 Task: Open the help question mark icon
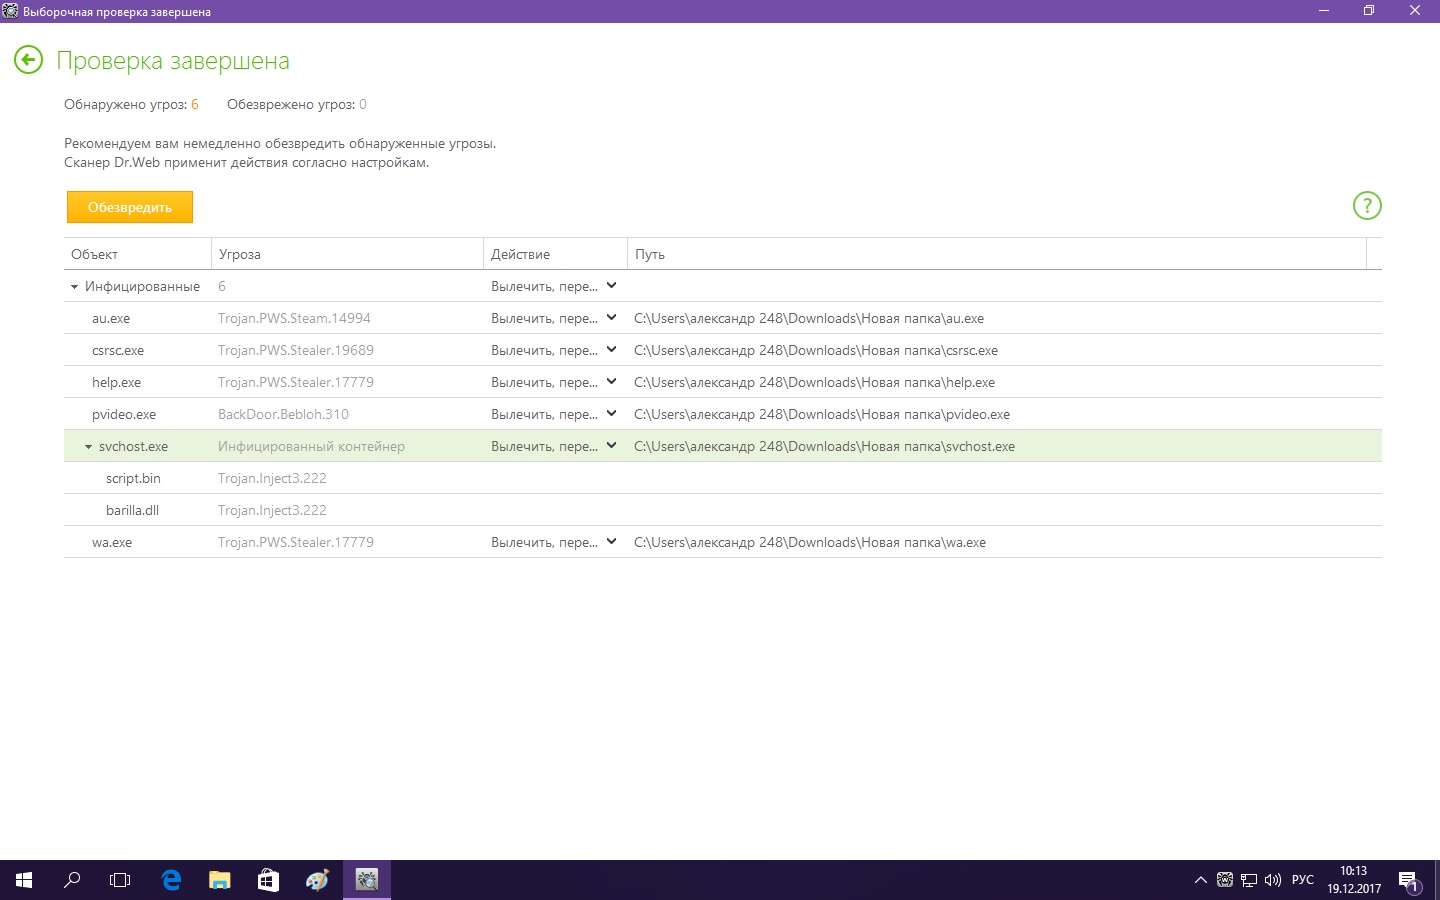pyautogui.click(x=1366, y=206)
